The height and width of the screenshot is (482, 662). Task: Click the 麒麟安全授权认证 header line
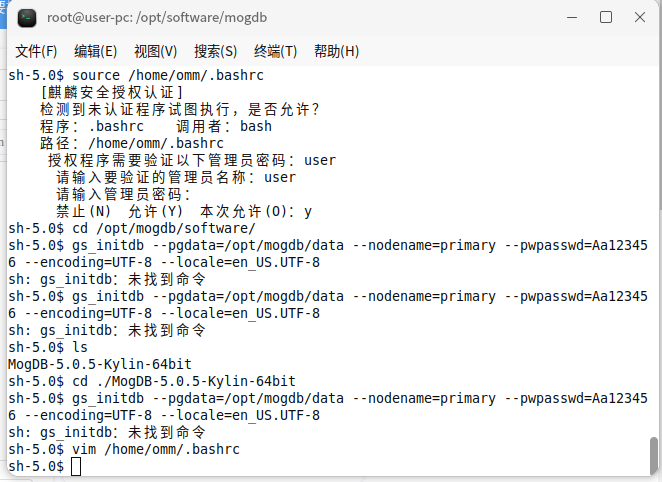[112, 92]
